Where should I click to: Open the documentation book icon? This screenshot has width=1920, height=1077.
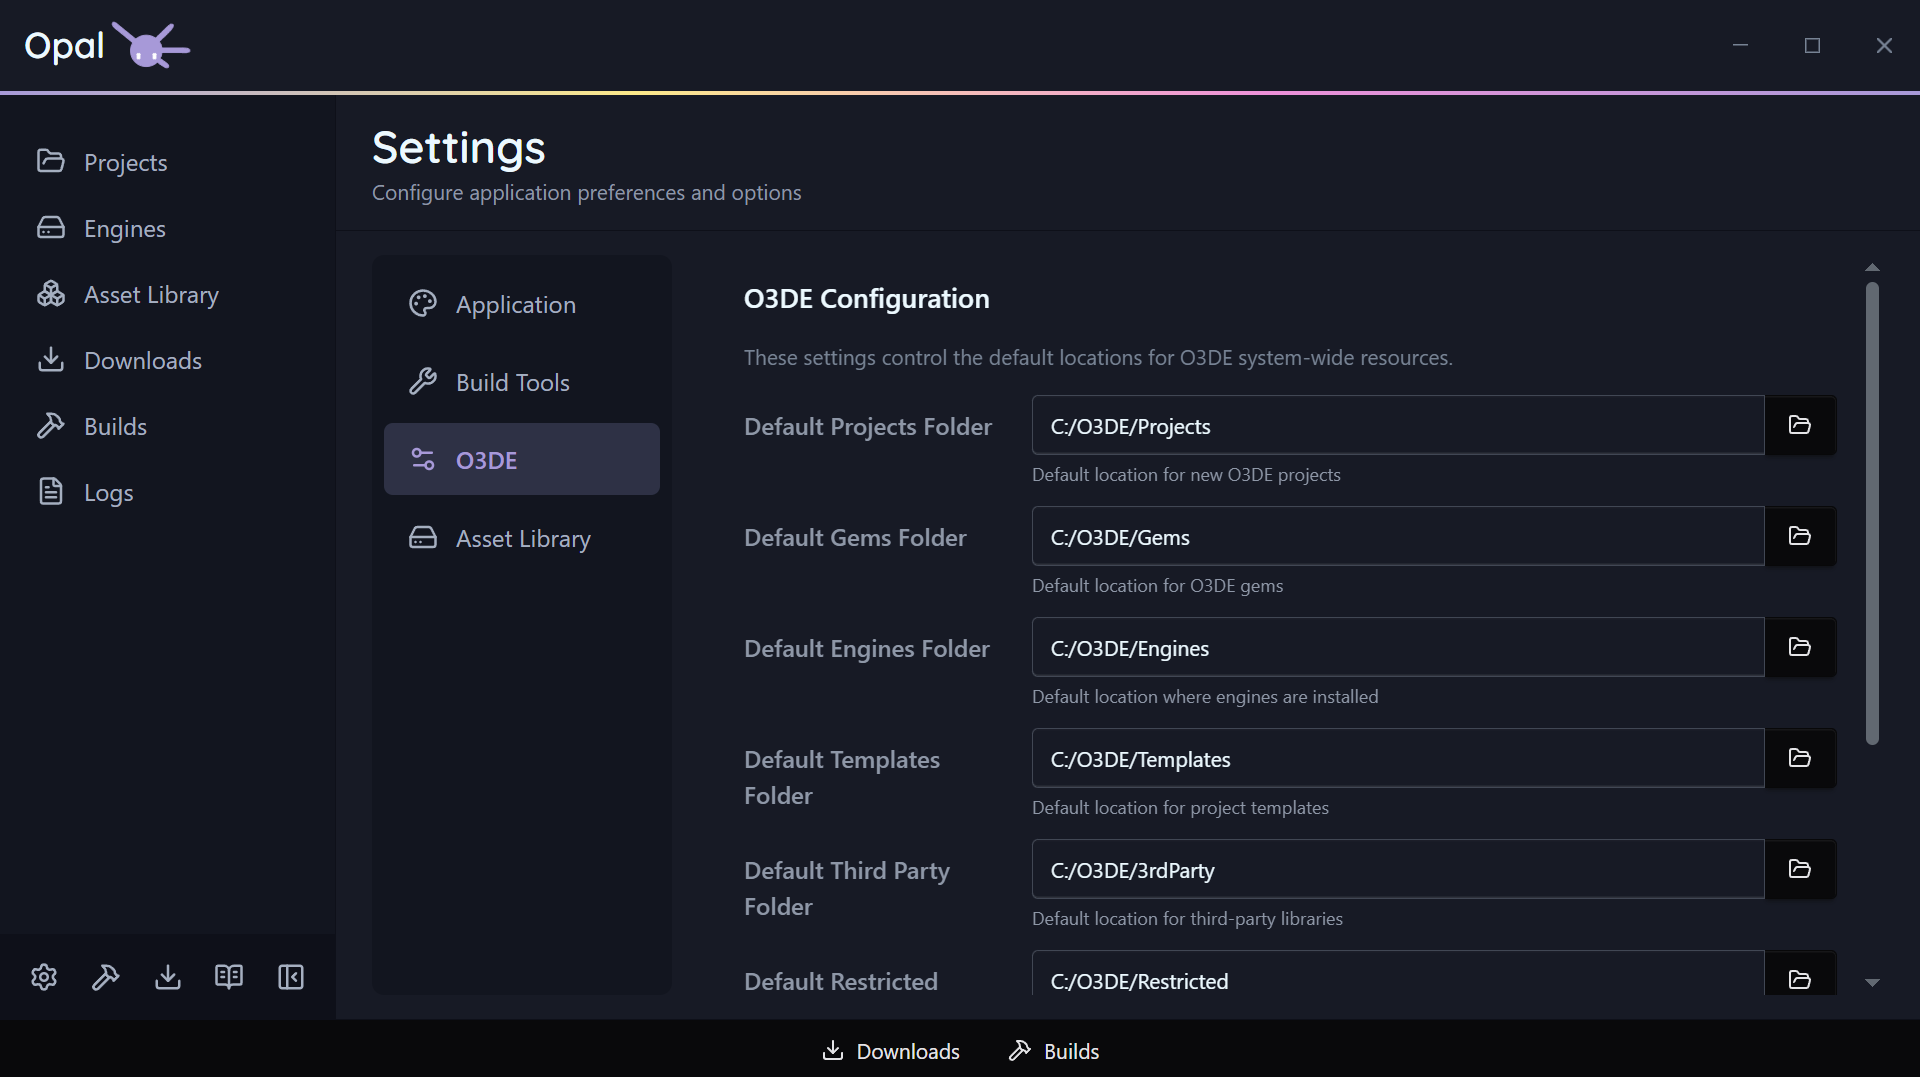pyautogui.click(x=229, y=977)
